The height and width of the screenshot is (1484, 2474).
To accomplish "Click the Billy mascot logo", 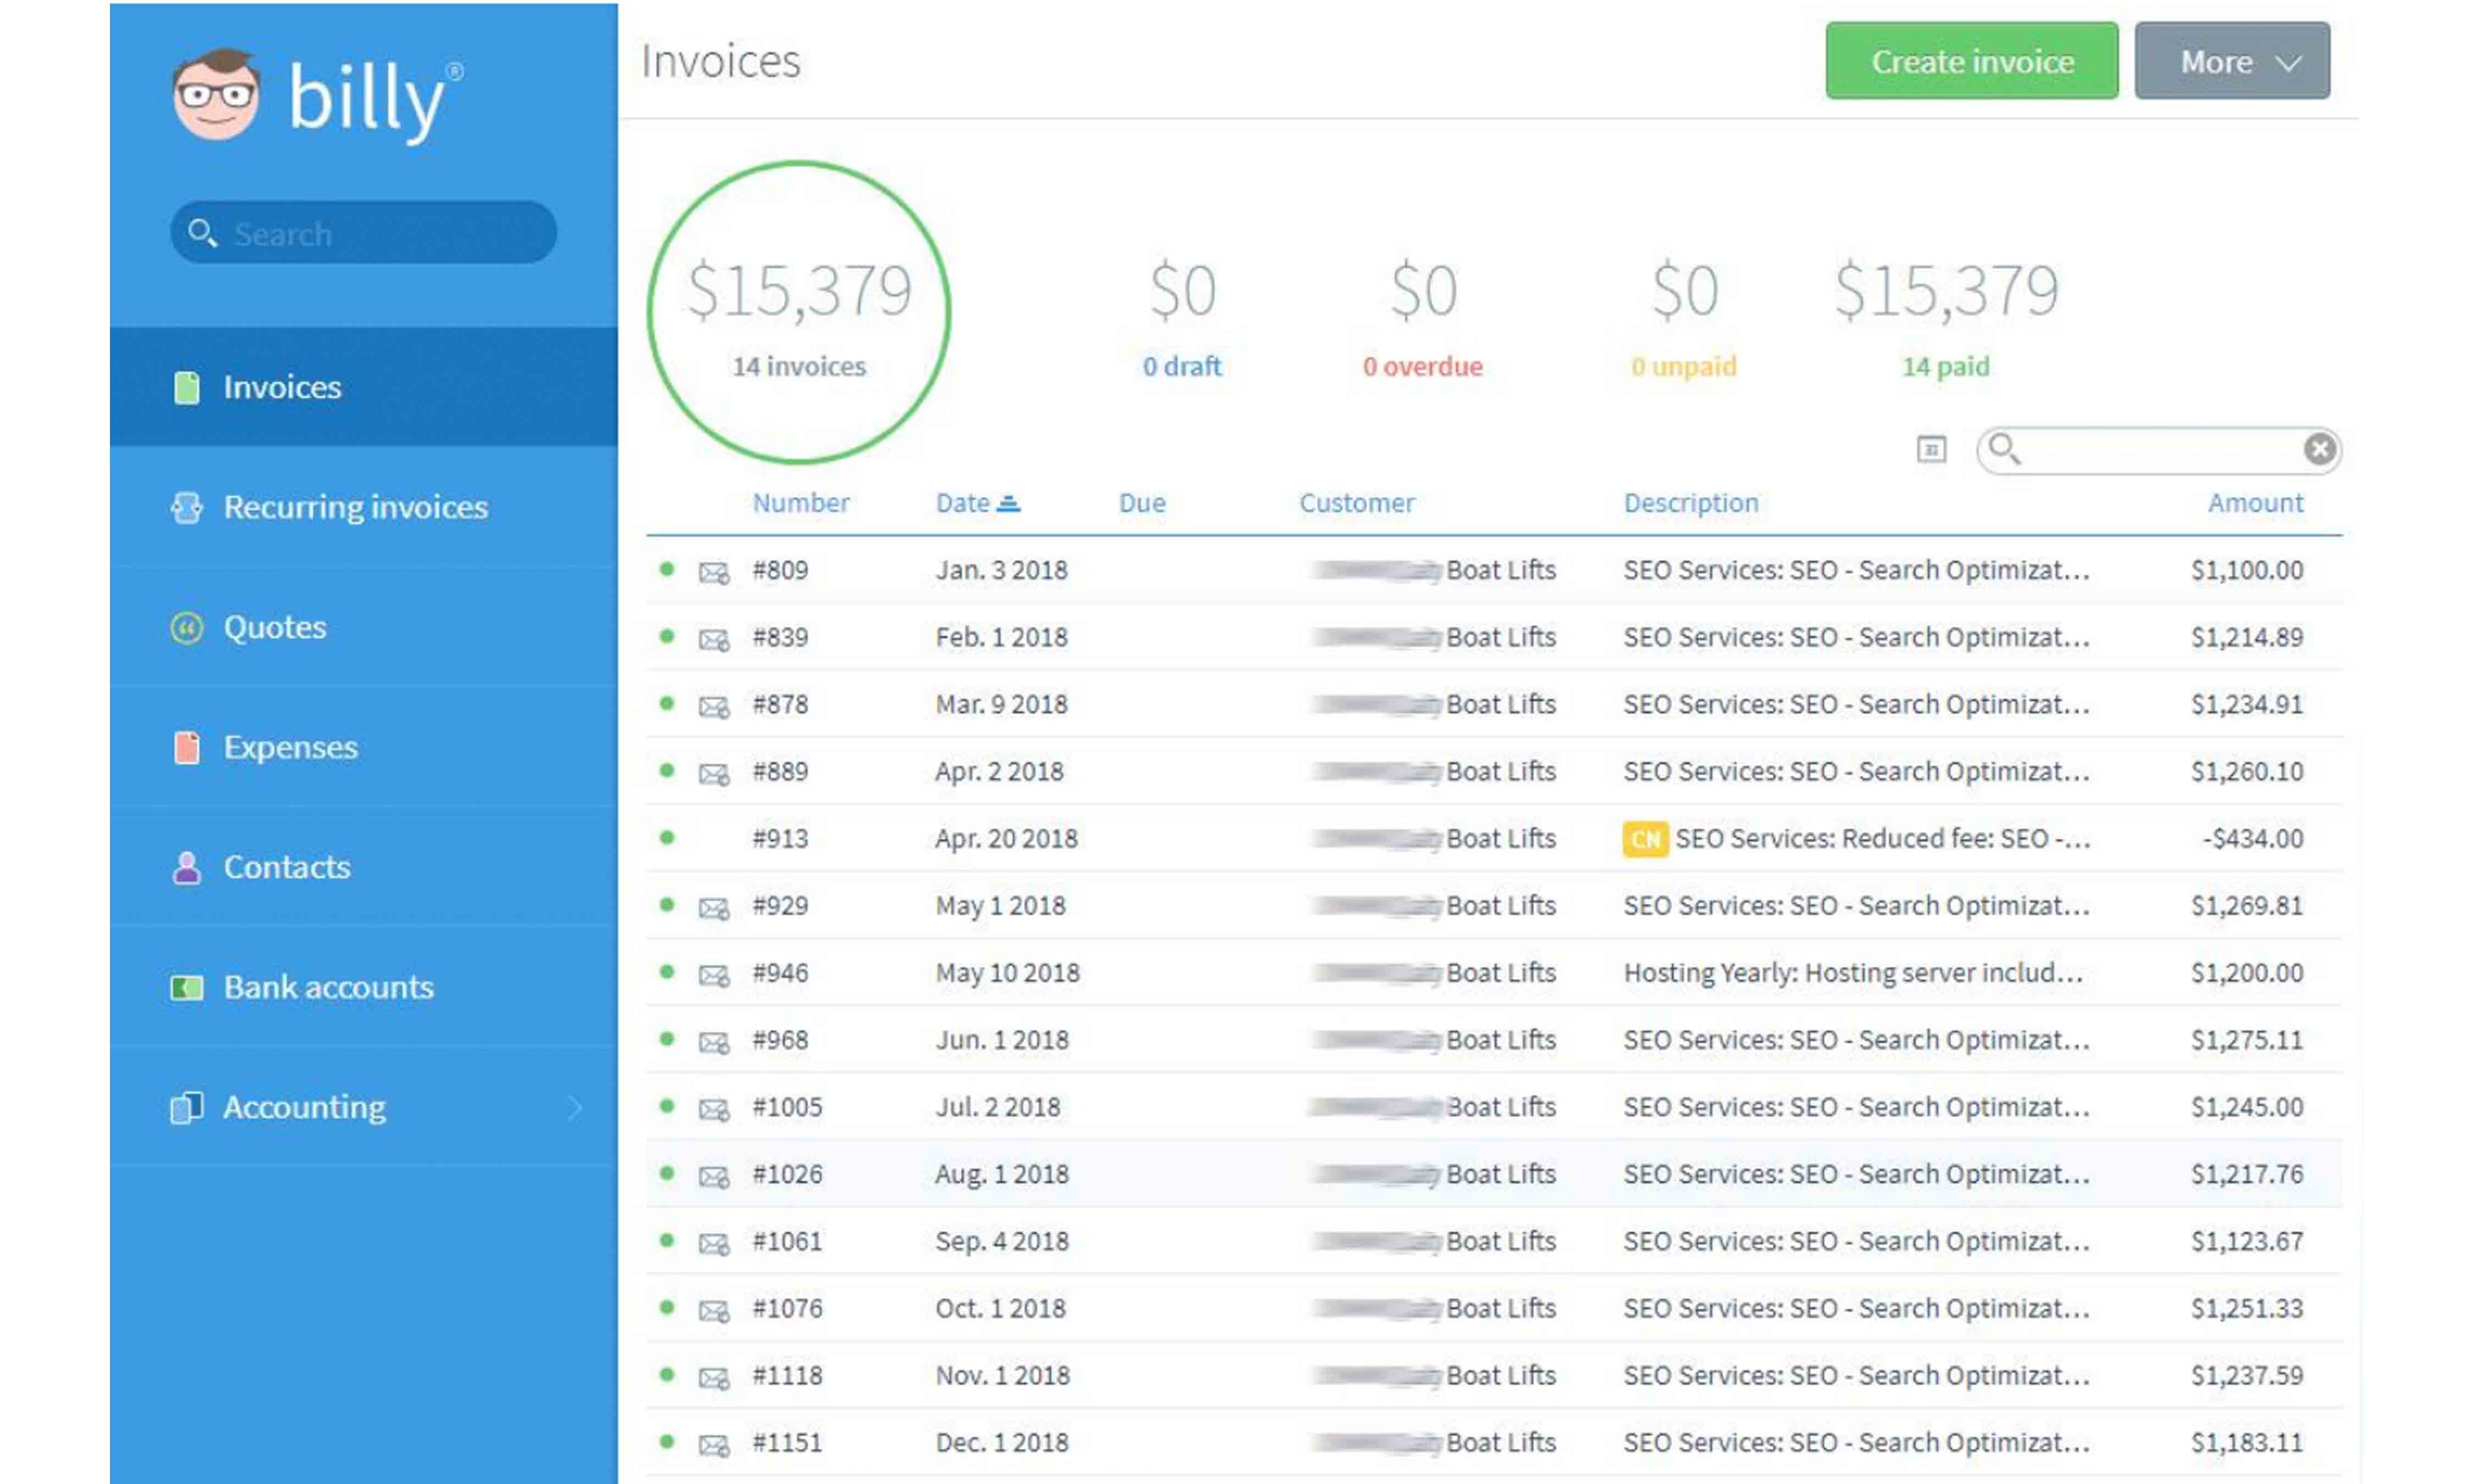I will pyautogui.click(x=216, y=95).
